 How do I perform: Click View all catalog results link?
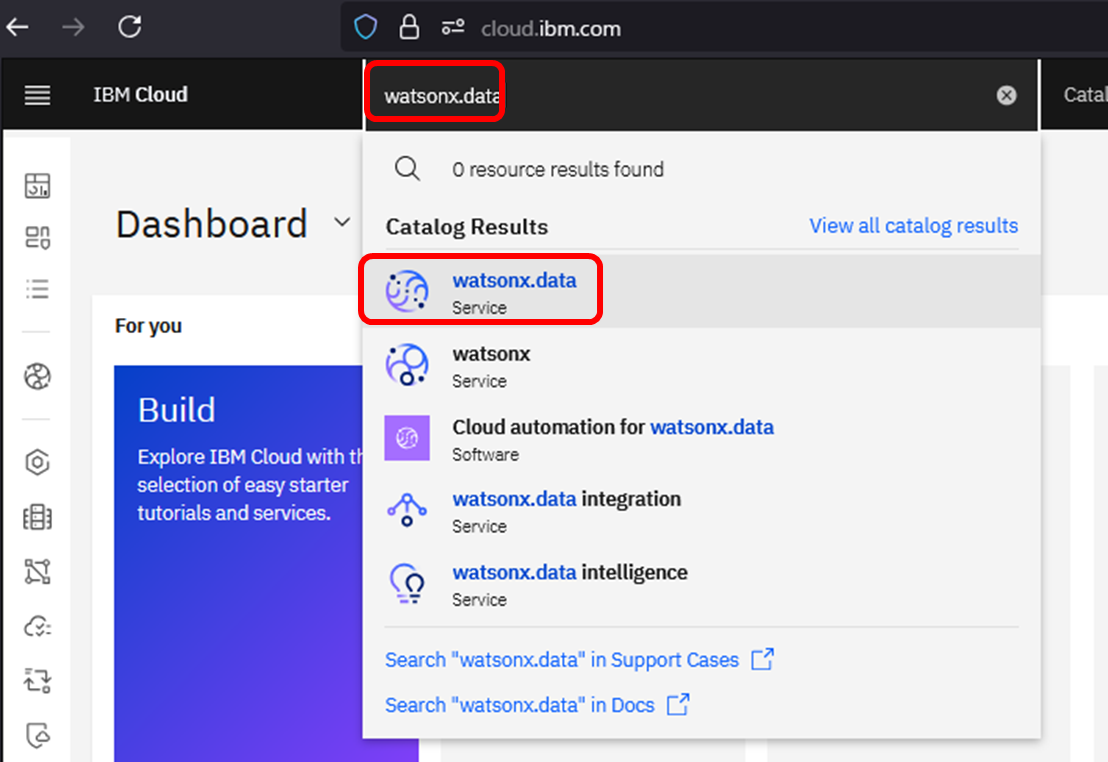click(913, 226)
